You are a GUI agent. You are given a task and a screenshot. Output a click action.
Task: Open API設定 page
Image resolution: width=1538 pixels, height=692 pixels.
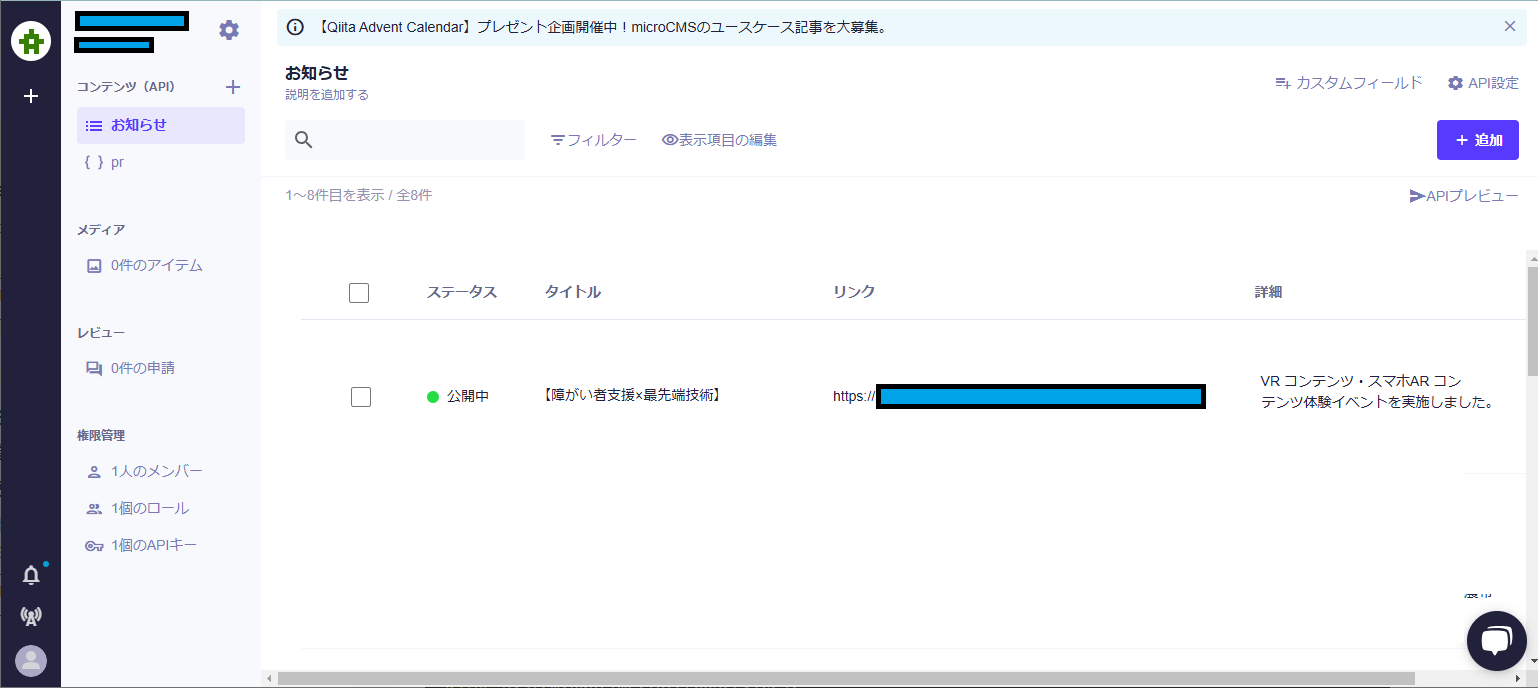1483,83
